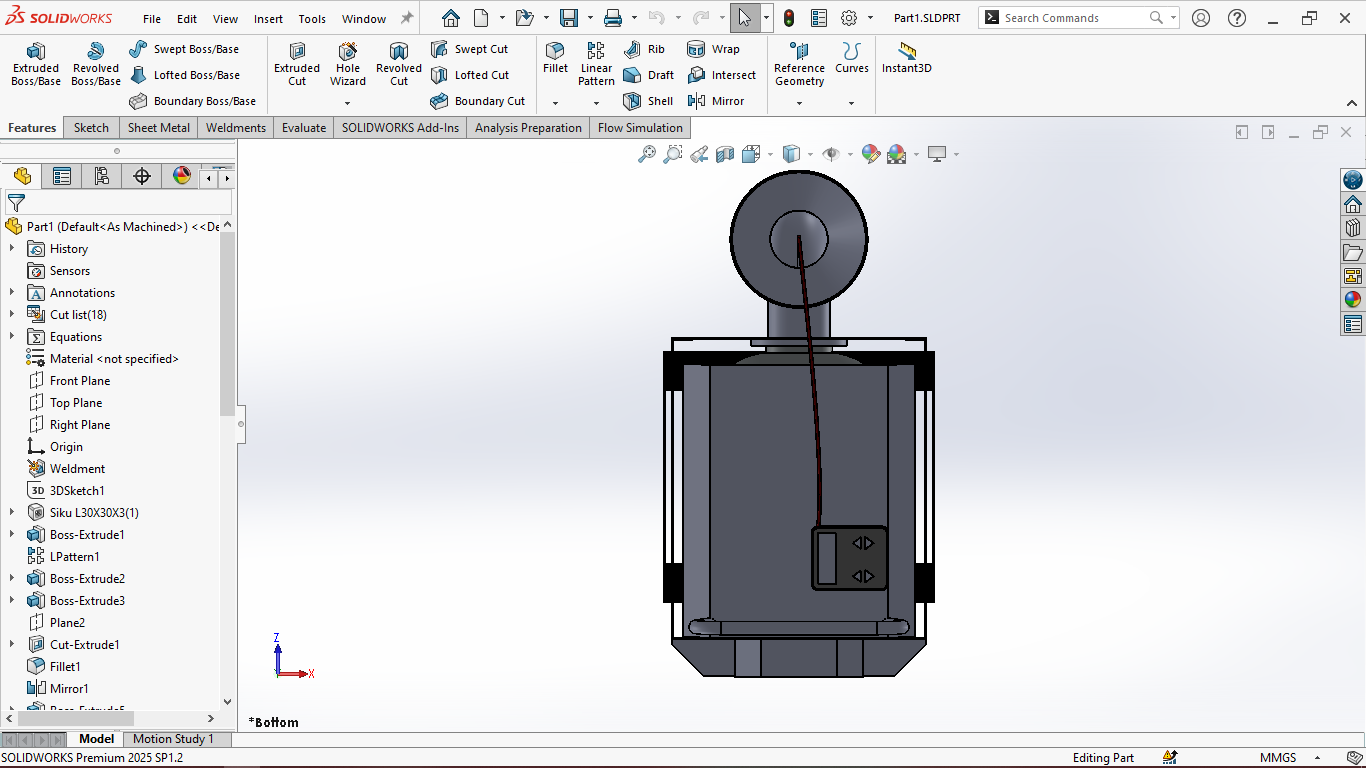The height and width of the screenshot is (768, 1366).
Task: Select the Revolved Boss/Base tool
Action: pyautogui.click(x=96, y=64)
